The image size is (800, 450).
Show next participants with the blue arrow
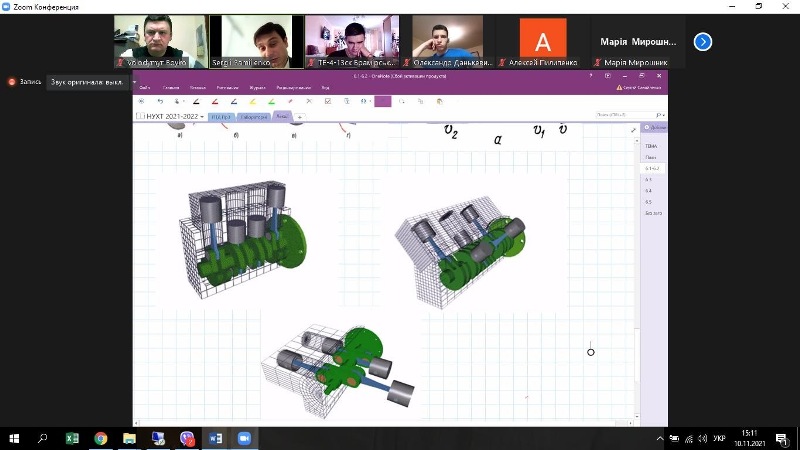click(703, 41)
